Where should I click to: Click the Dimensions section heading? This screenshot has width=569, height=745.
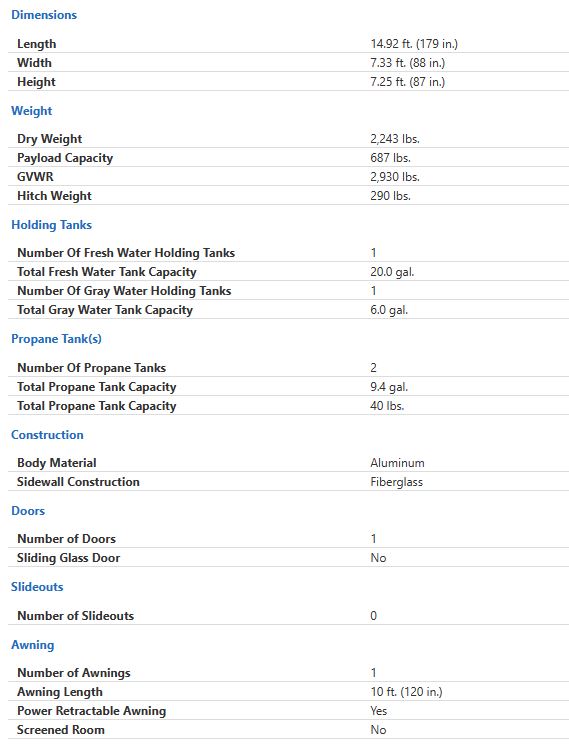click(x=44, y=15)
